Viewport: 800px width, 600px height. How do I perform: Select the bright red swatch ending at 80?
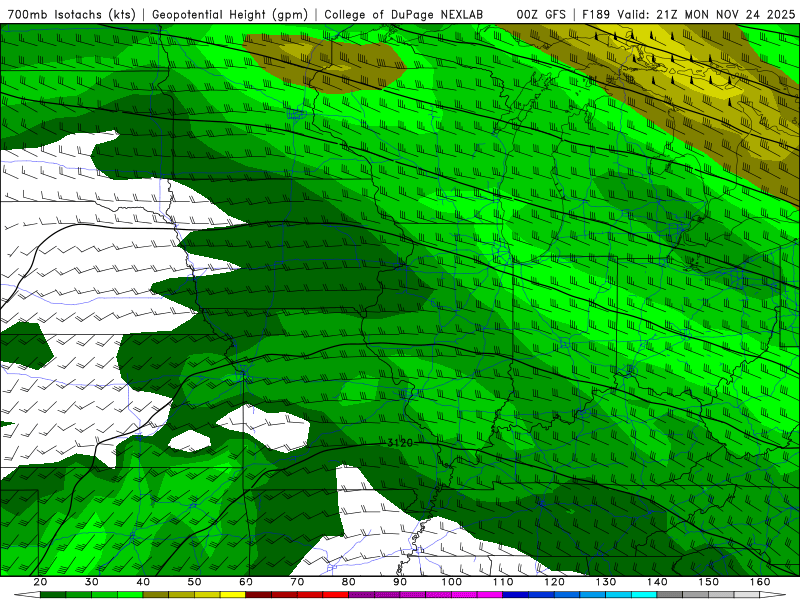[x=336, y=594]
